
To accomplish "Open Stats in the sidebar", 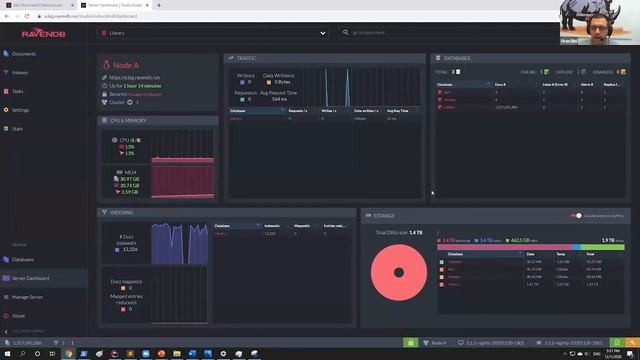I will pyautogui.click(x=17, y=129).
